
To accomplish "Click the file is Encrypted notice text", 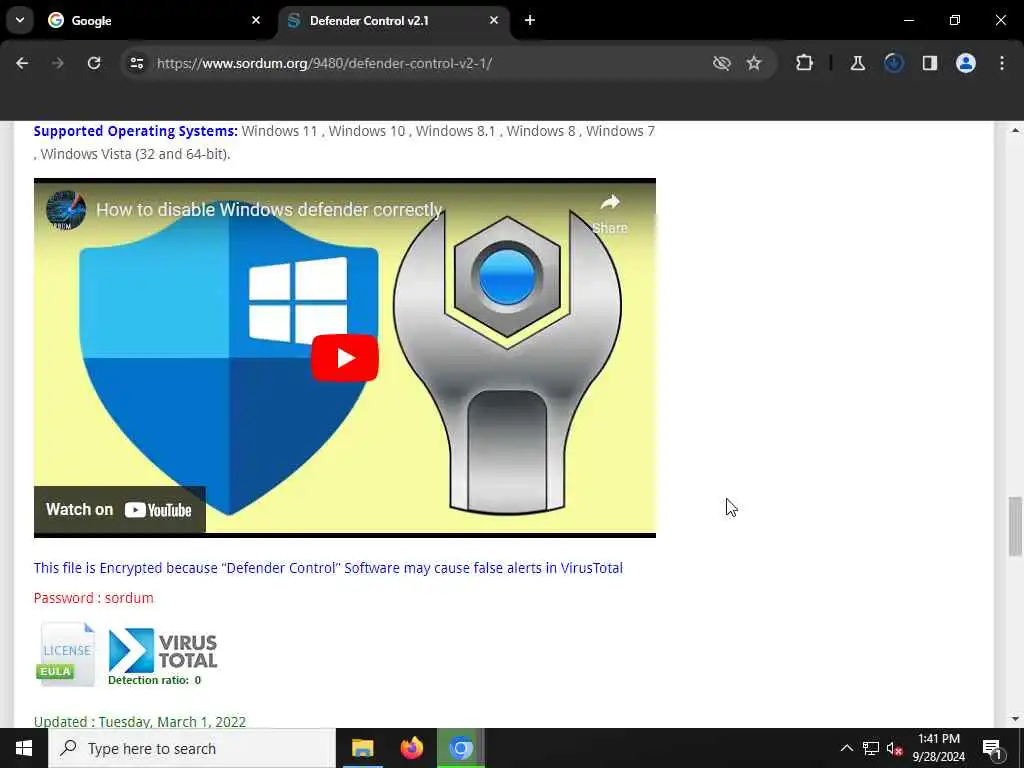I will coord(328,568).
